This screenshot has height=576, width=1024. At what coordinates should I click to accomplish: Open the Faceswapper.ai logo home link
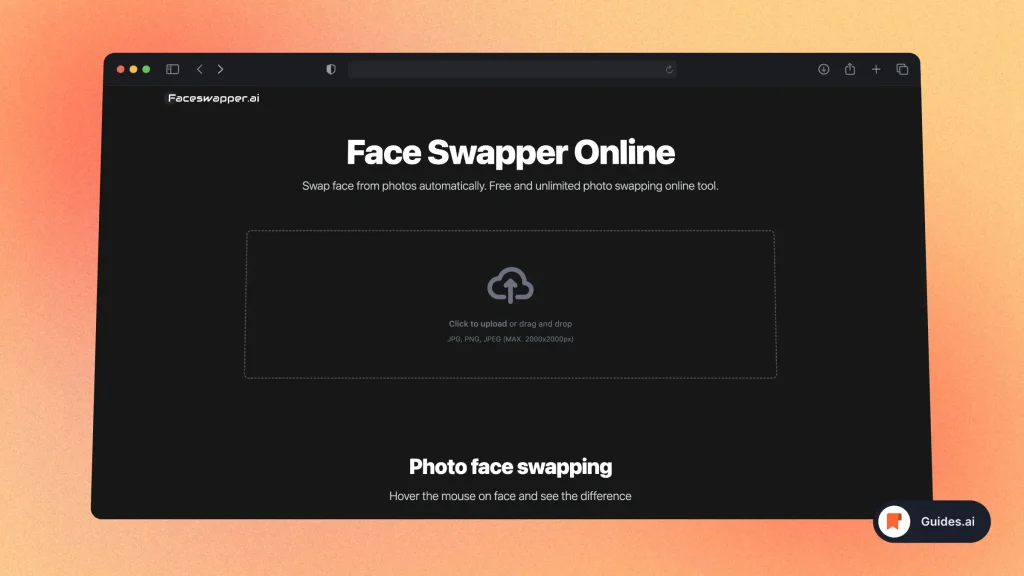213,98
